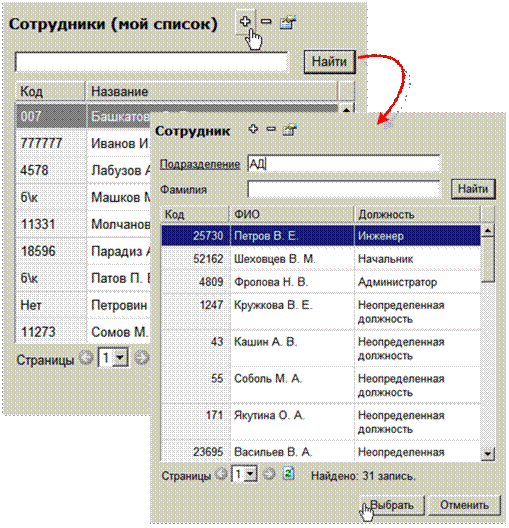Click the minus icon in Сотрудники (мой список) header
Viewport: 509px width, 528px height.
266,22
